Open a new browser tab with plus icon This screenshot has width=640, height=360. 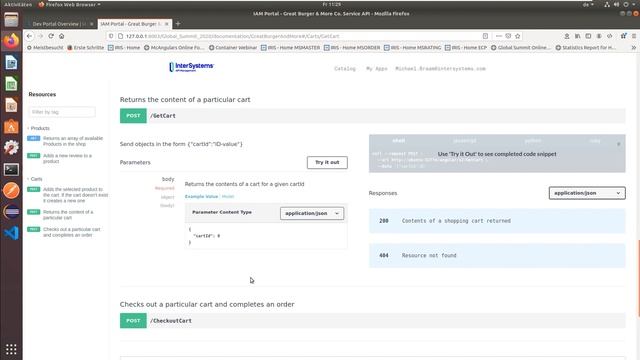pyautogui.click(x=178, y=24)
